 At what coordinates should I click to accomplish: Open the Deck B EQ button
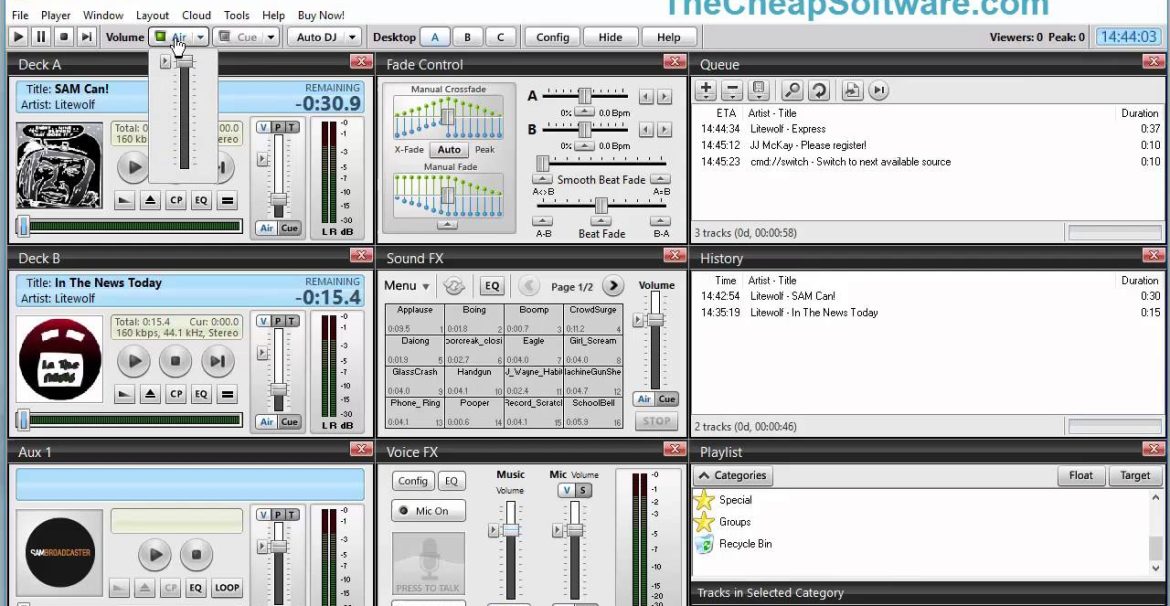click(x=201, y=394)
